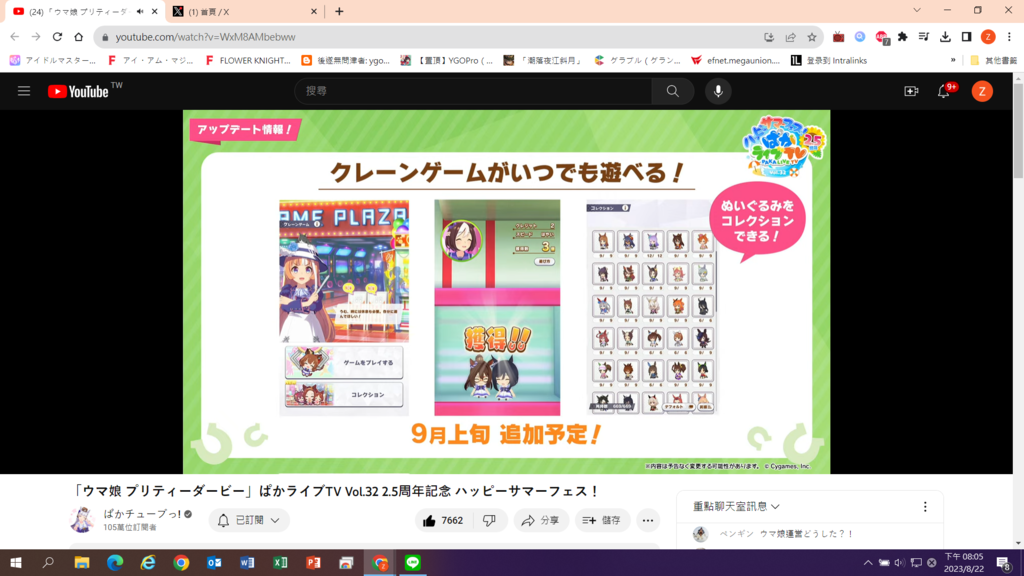
Task: Reload the page in the browser
Action: click(57, 37)
